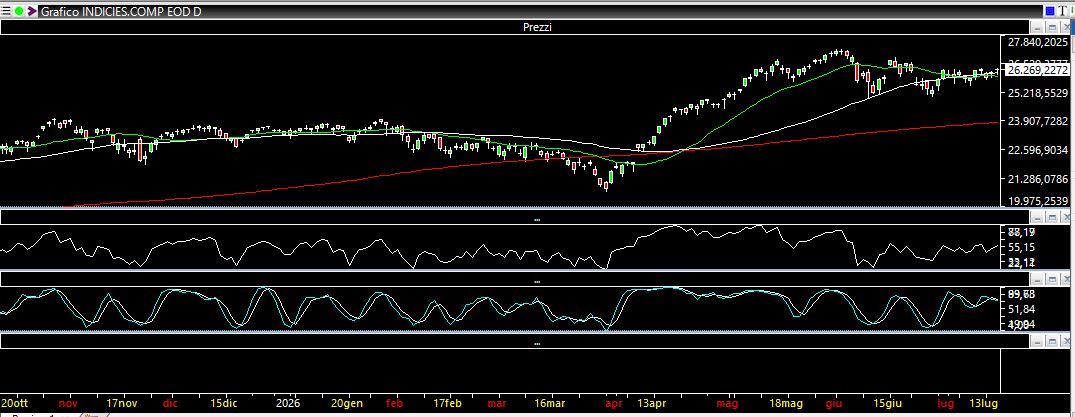The image size is (1075, 417).
Task: Maximize the Prezzi panel
Action: point(1052,27)
